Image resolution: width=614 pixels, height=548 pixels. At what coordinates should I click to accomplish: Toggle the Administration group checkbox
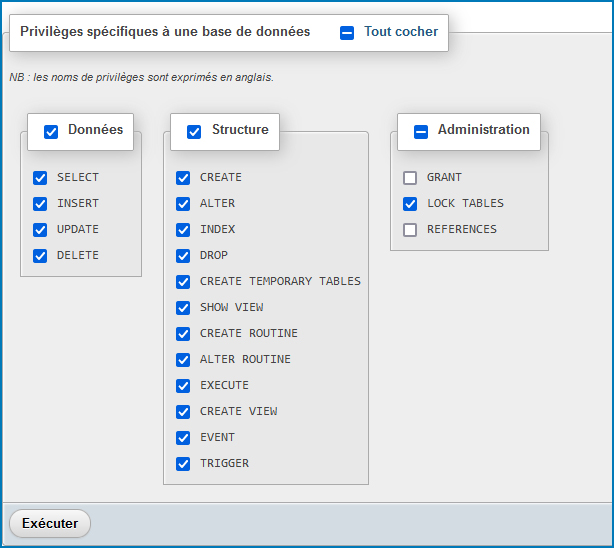(x=421, y=132)
